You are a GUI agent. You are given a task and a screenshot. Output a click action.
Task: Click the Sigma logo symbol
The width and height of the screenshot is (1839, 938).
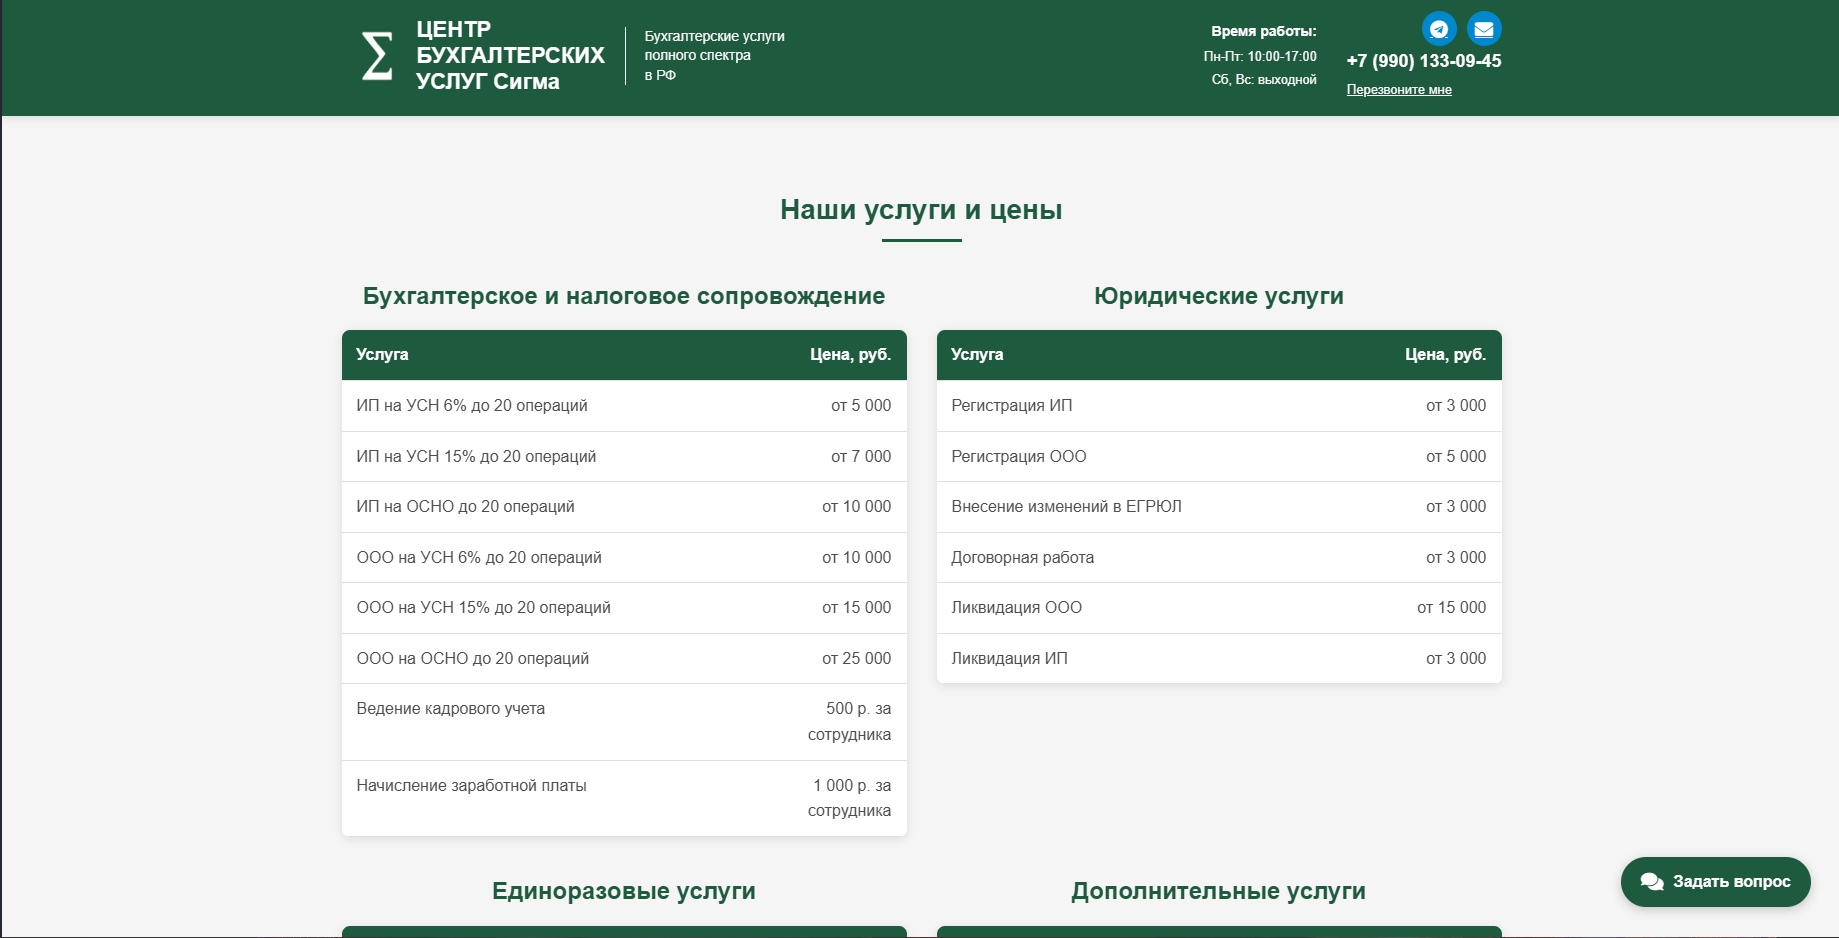[376, 56]
